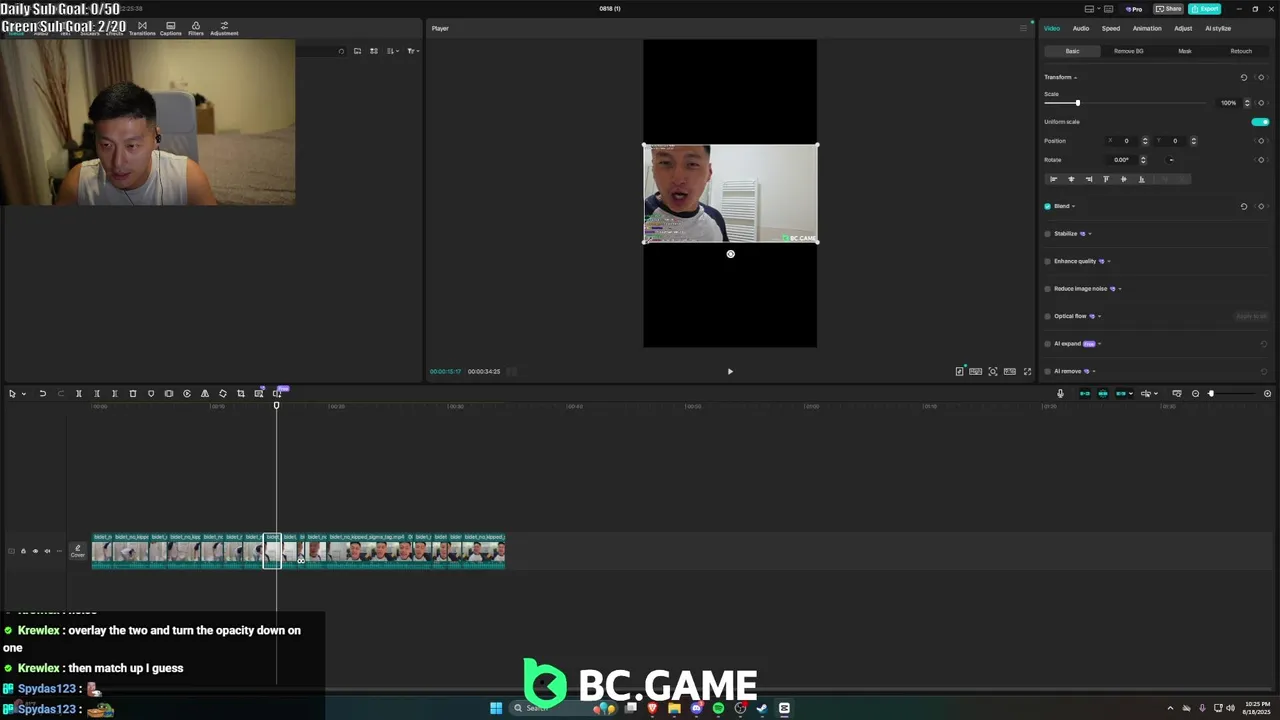Switch to the Animation tab
Screen dimensions: 1280x720
[1147, 28]
